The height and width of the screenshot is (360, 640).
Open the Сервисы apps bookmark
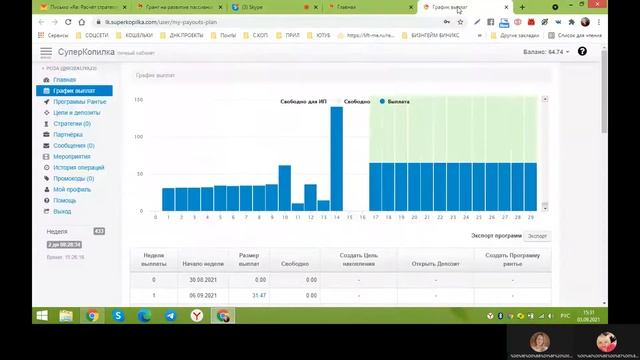coord(53,36)
